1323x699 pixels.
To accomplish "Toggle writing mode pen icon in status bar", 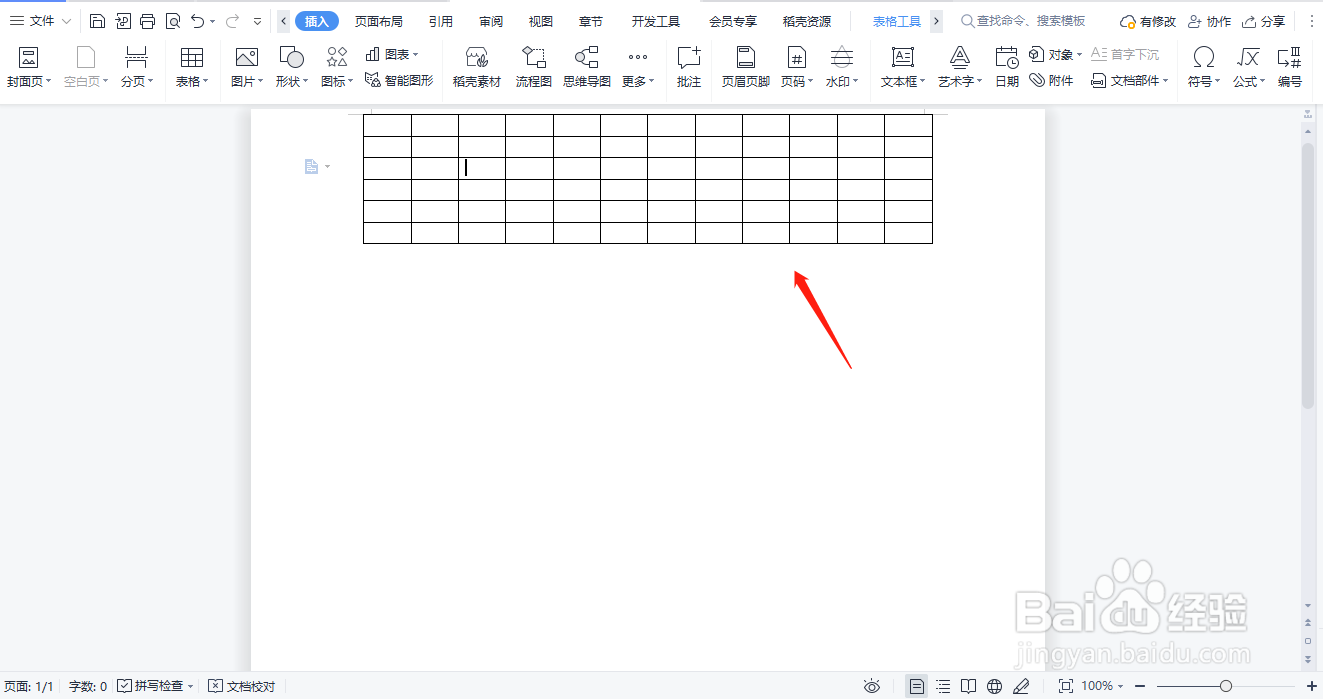I will click(1021, 686).
